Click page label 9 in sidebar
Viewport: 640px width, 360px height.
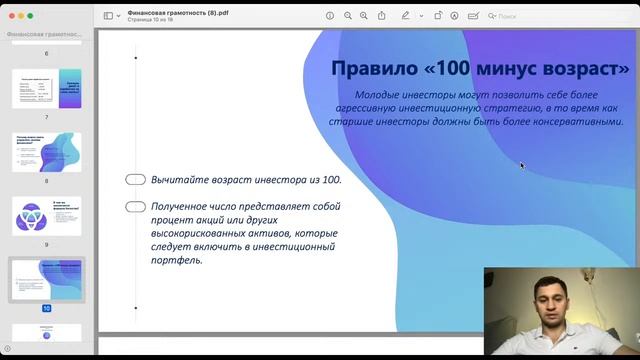[47, 244]
